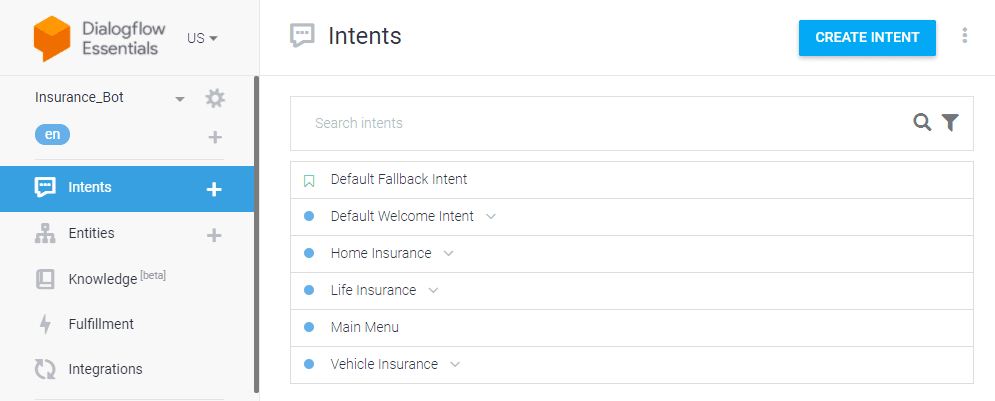Expand Default Welcome Intent followups
The height and width of the screenshot is (401, 995).
click(x=491, y=216)
